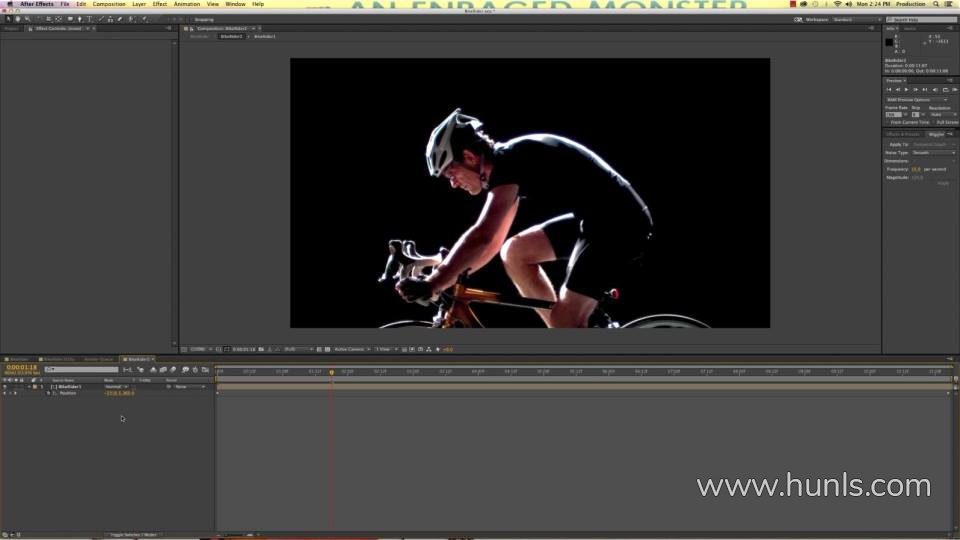Switch to Effects & Presets tab

[903, 134]
